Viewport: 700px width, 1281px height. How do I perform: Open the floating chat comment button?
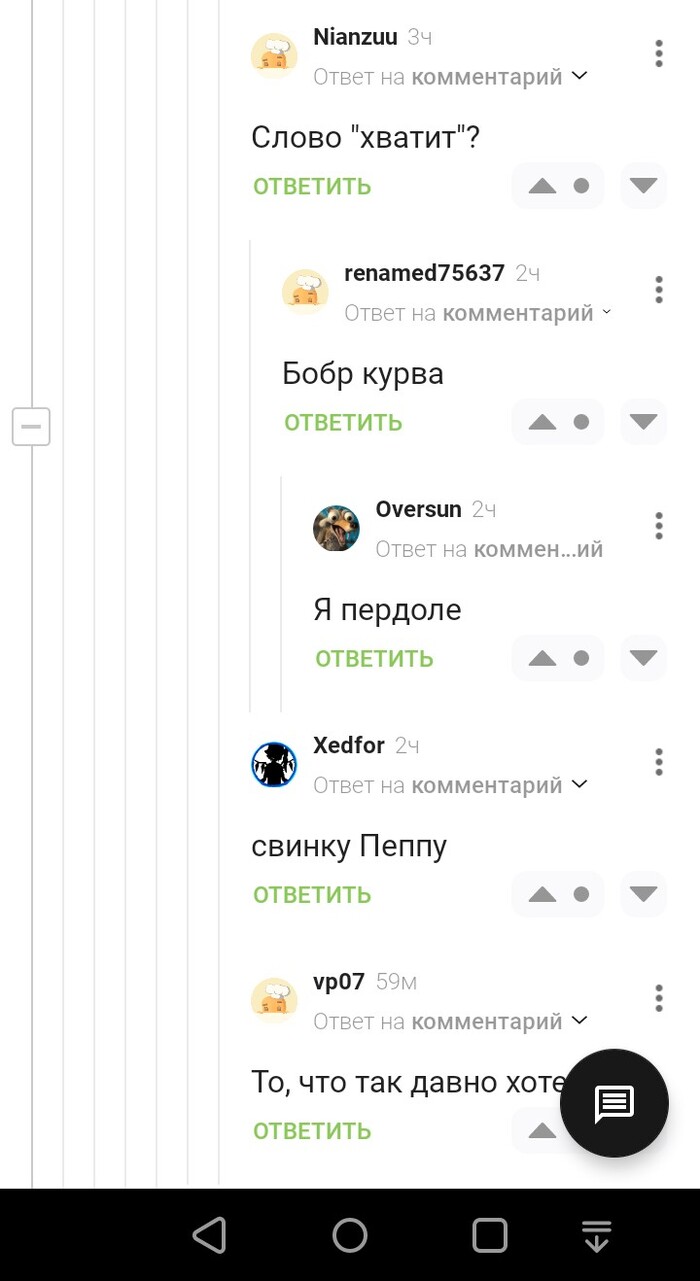614,1103
